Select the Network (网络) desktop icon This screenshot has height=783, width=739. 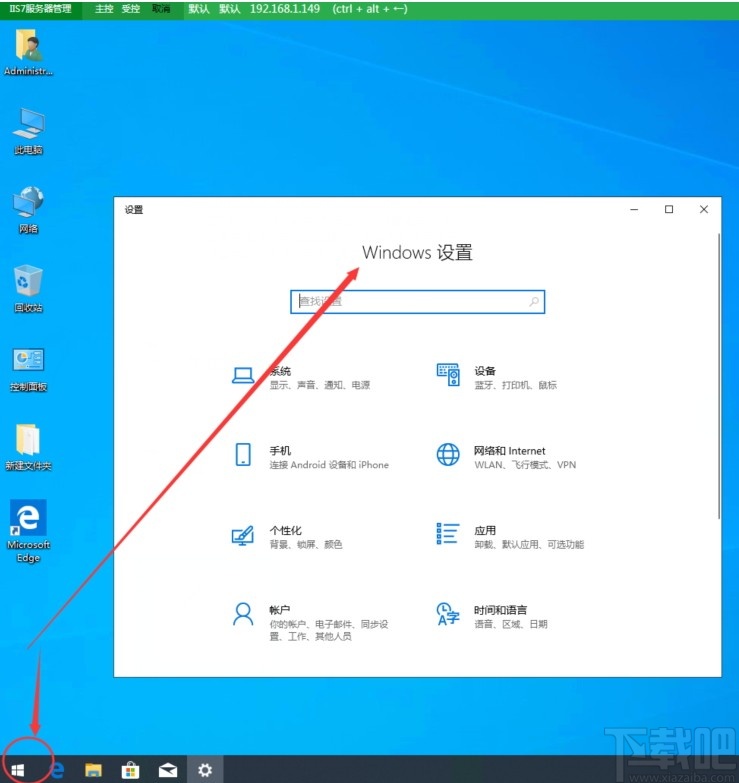[28, 210]
